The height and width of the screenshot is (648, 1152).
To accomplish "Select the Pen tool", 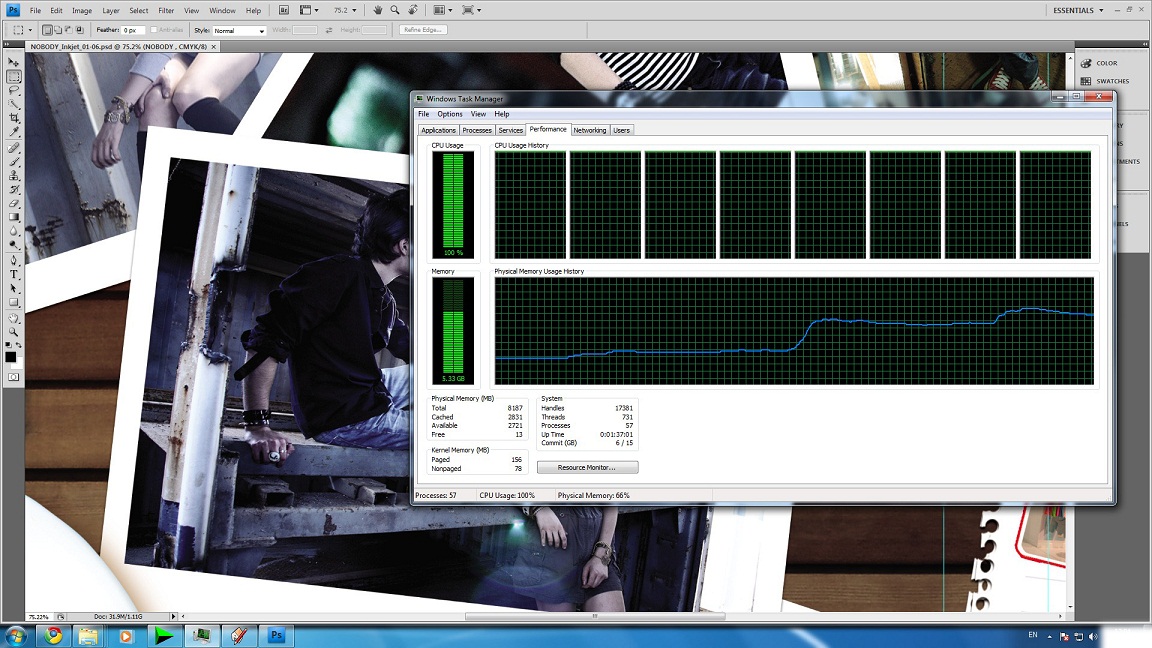I will point(14,261).
